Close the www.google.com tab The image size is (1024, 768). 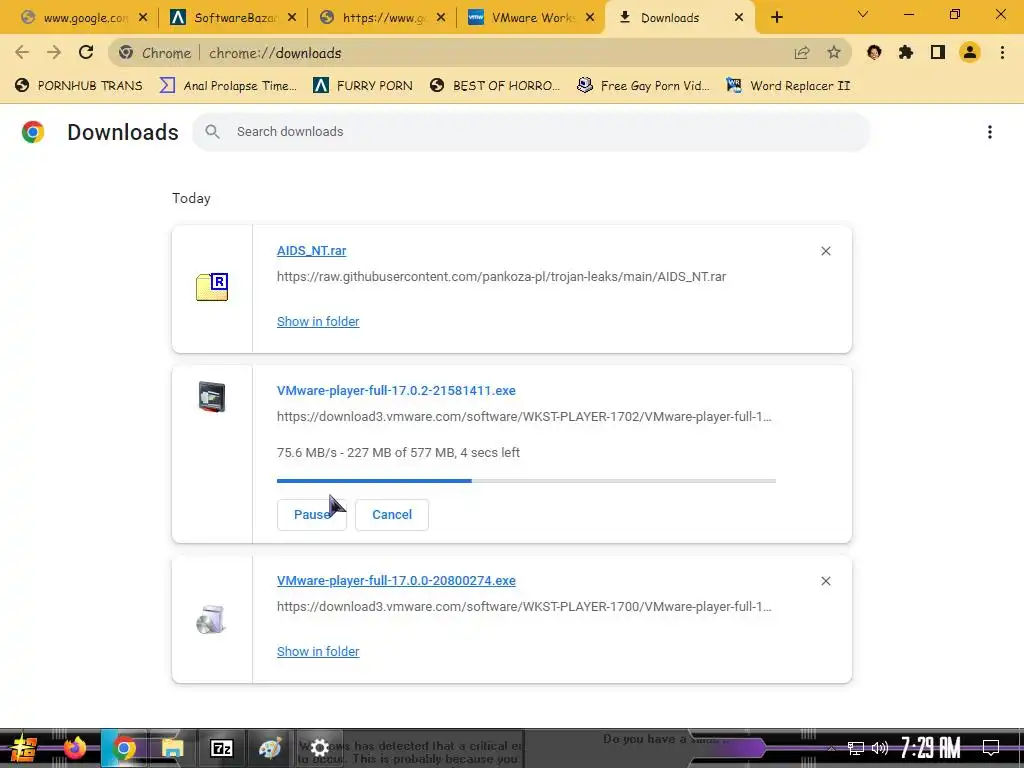tap(143, 18)
